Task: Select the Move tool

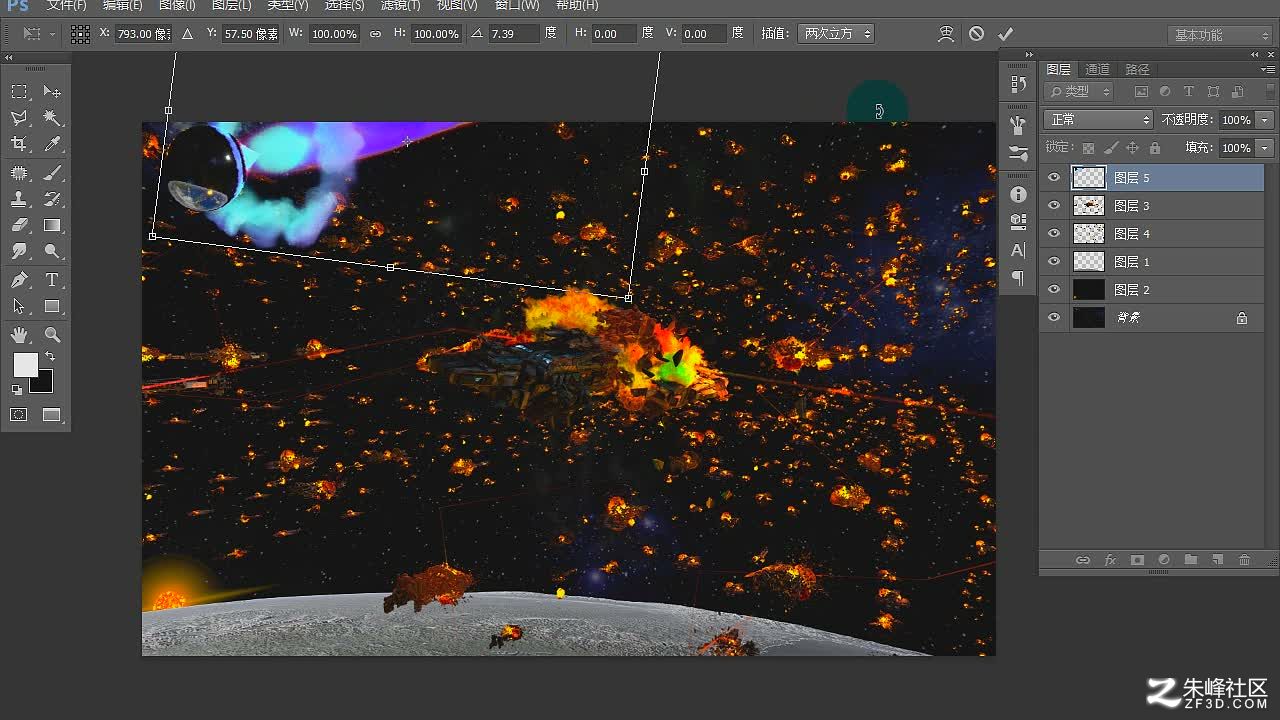Action: tap(52, 92)
